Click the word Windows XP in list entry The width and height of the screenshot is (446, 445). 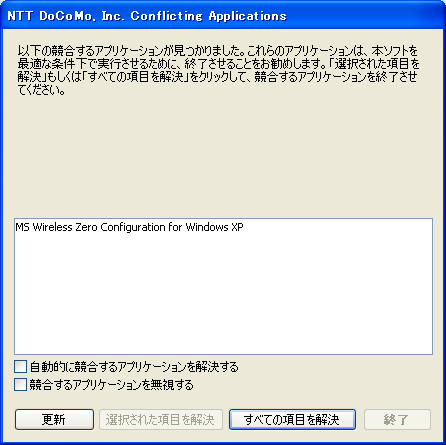[x=214, y=227]
